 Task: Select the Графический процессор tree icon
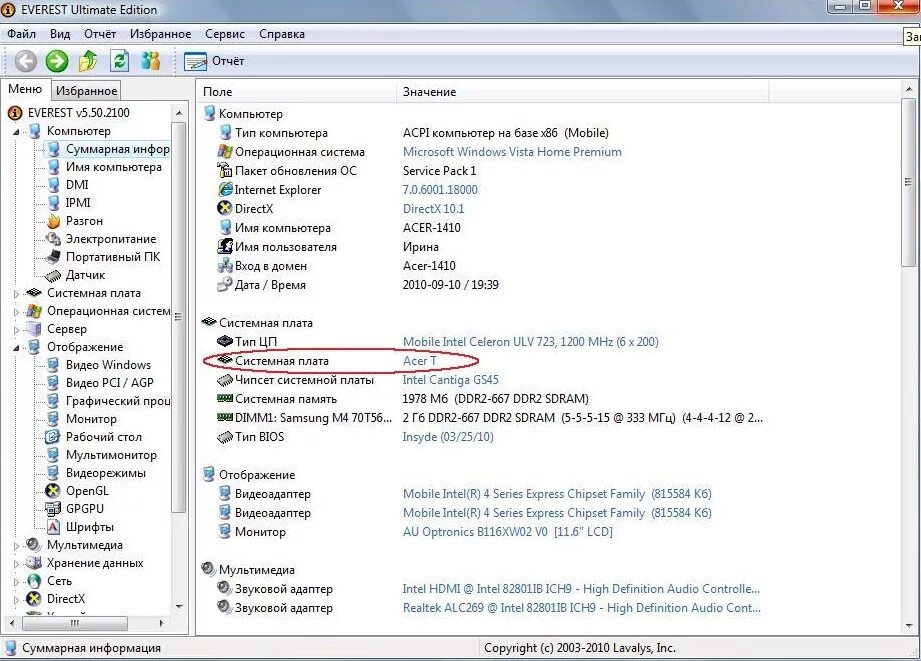click(x=53, y=401)
